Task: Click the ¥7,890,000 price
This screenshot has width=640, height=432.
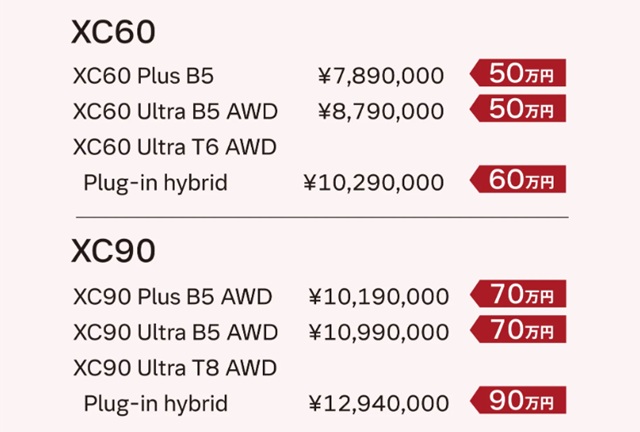Action: pyautogui.click(x=381, y=76)
